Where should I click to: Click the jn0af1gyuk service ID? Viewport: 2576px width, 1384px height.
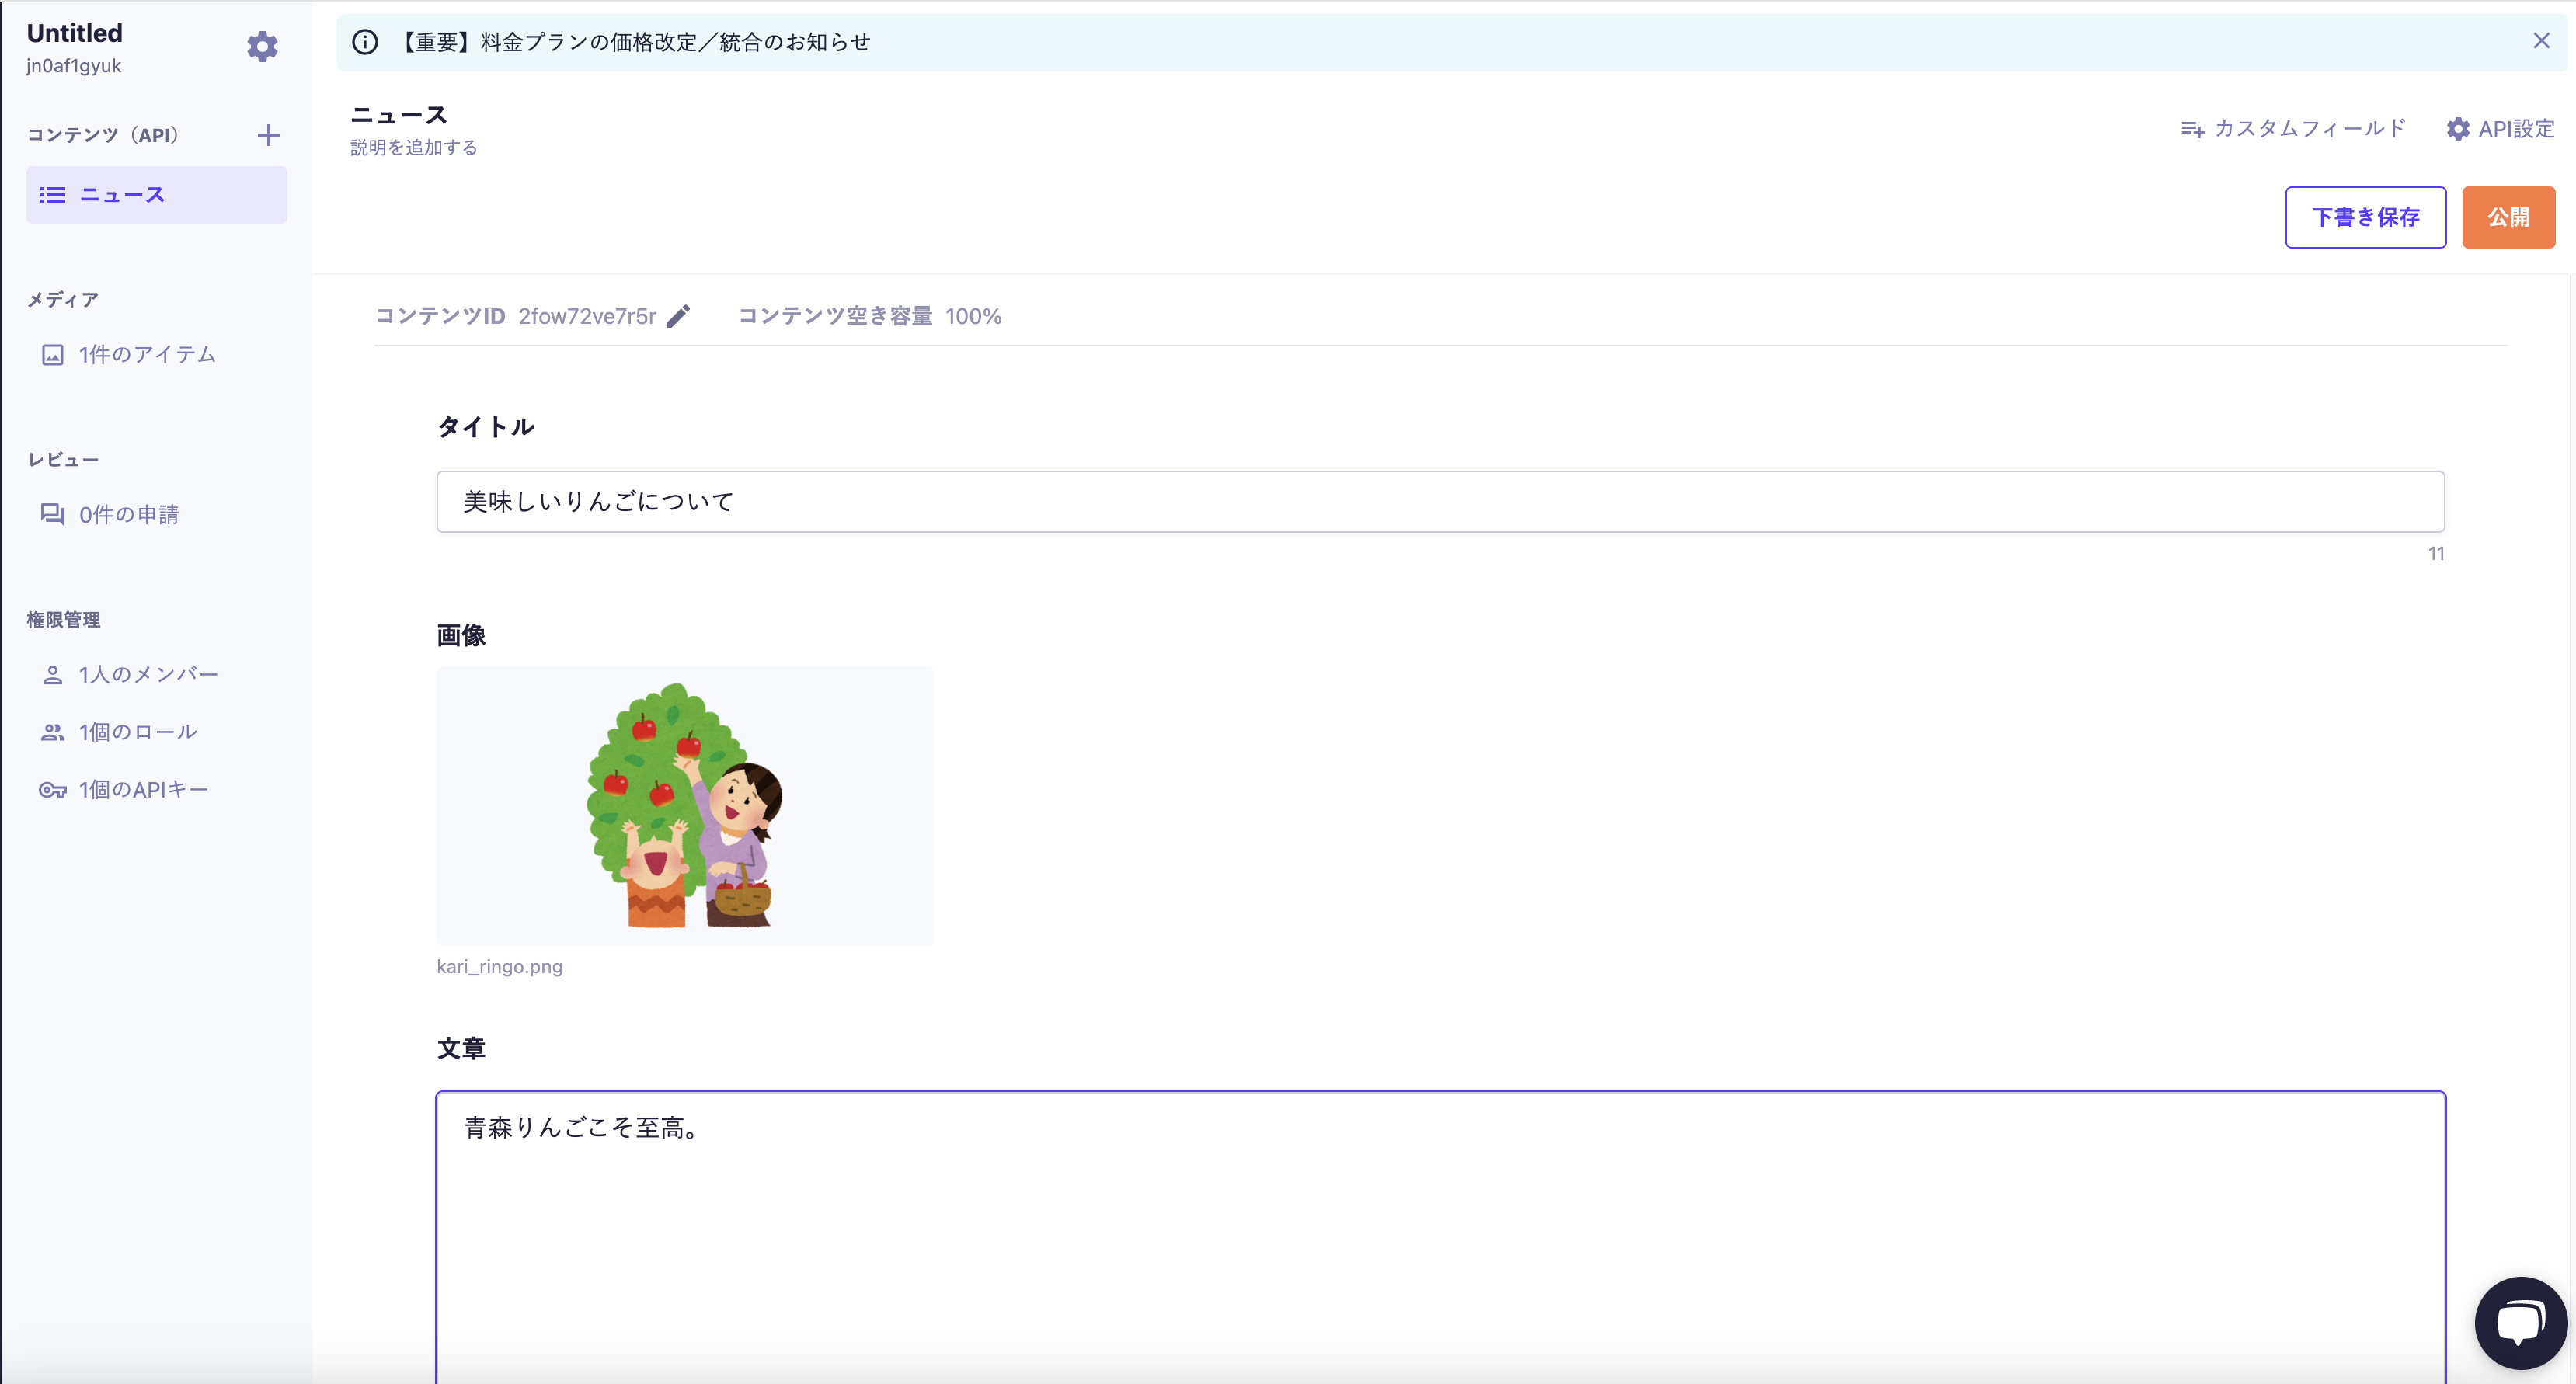click(74, 66)
